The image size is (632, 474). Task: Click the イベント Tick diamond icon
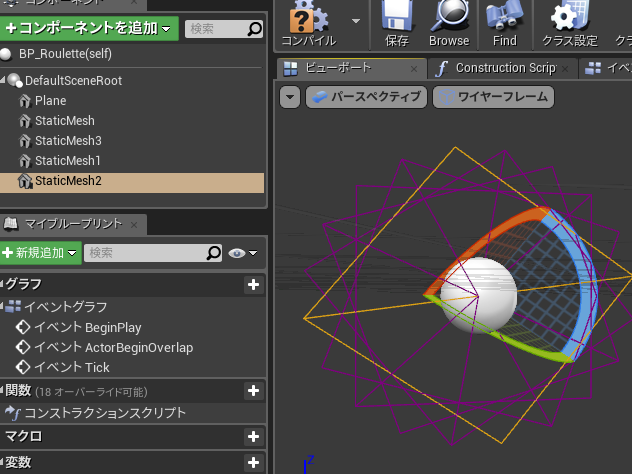click(x=23, y=367)
